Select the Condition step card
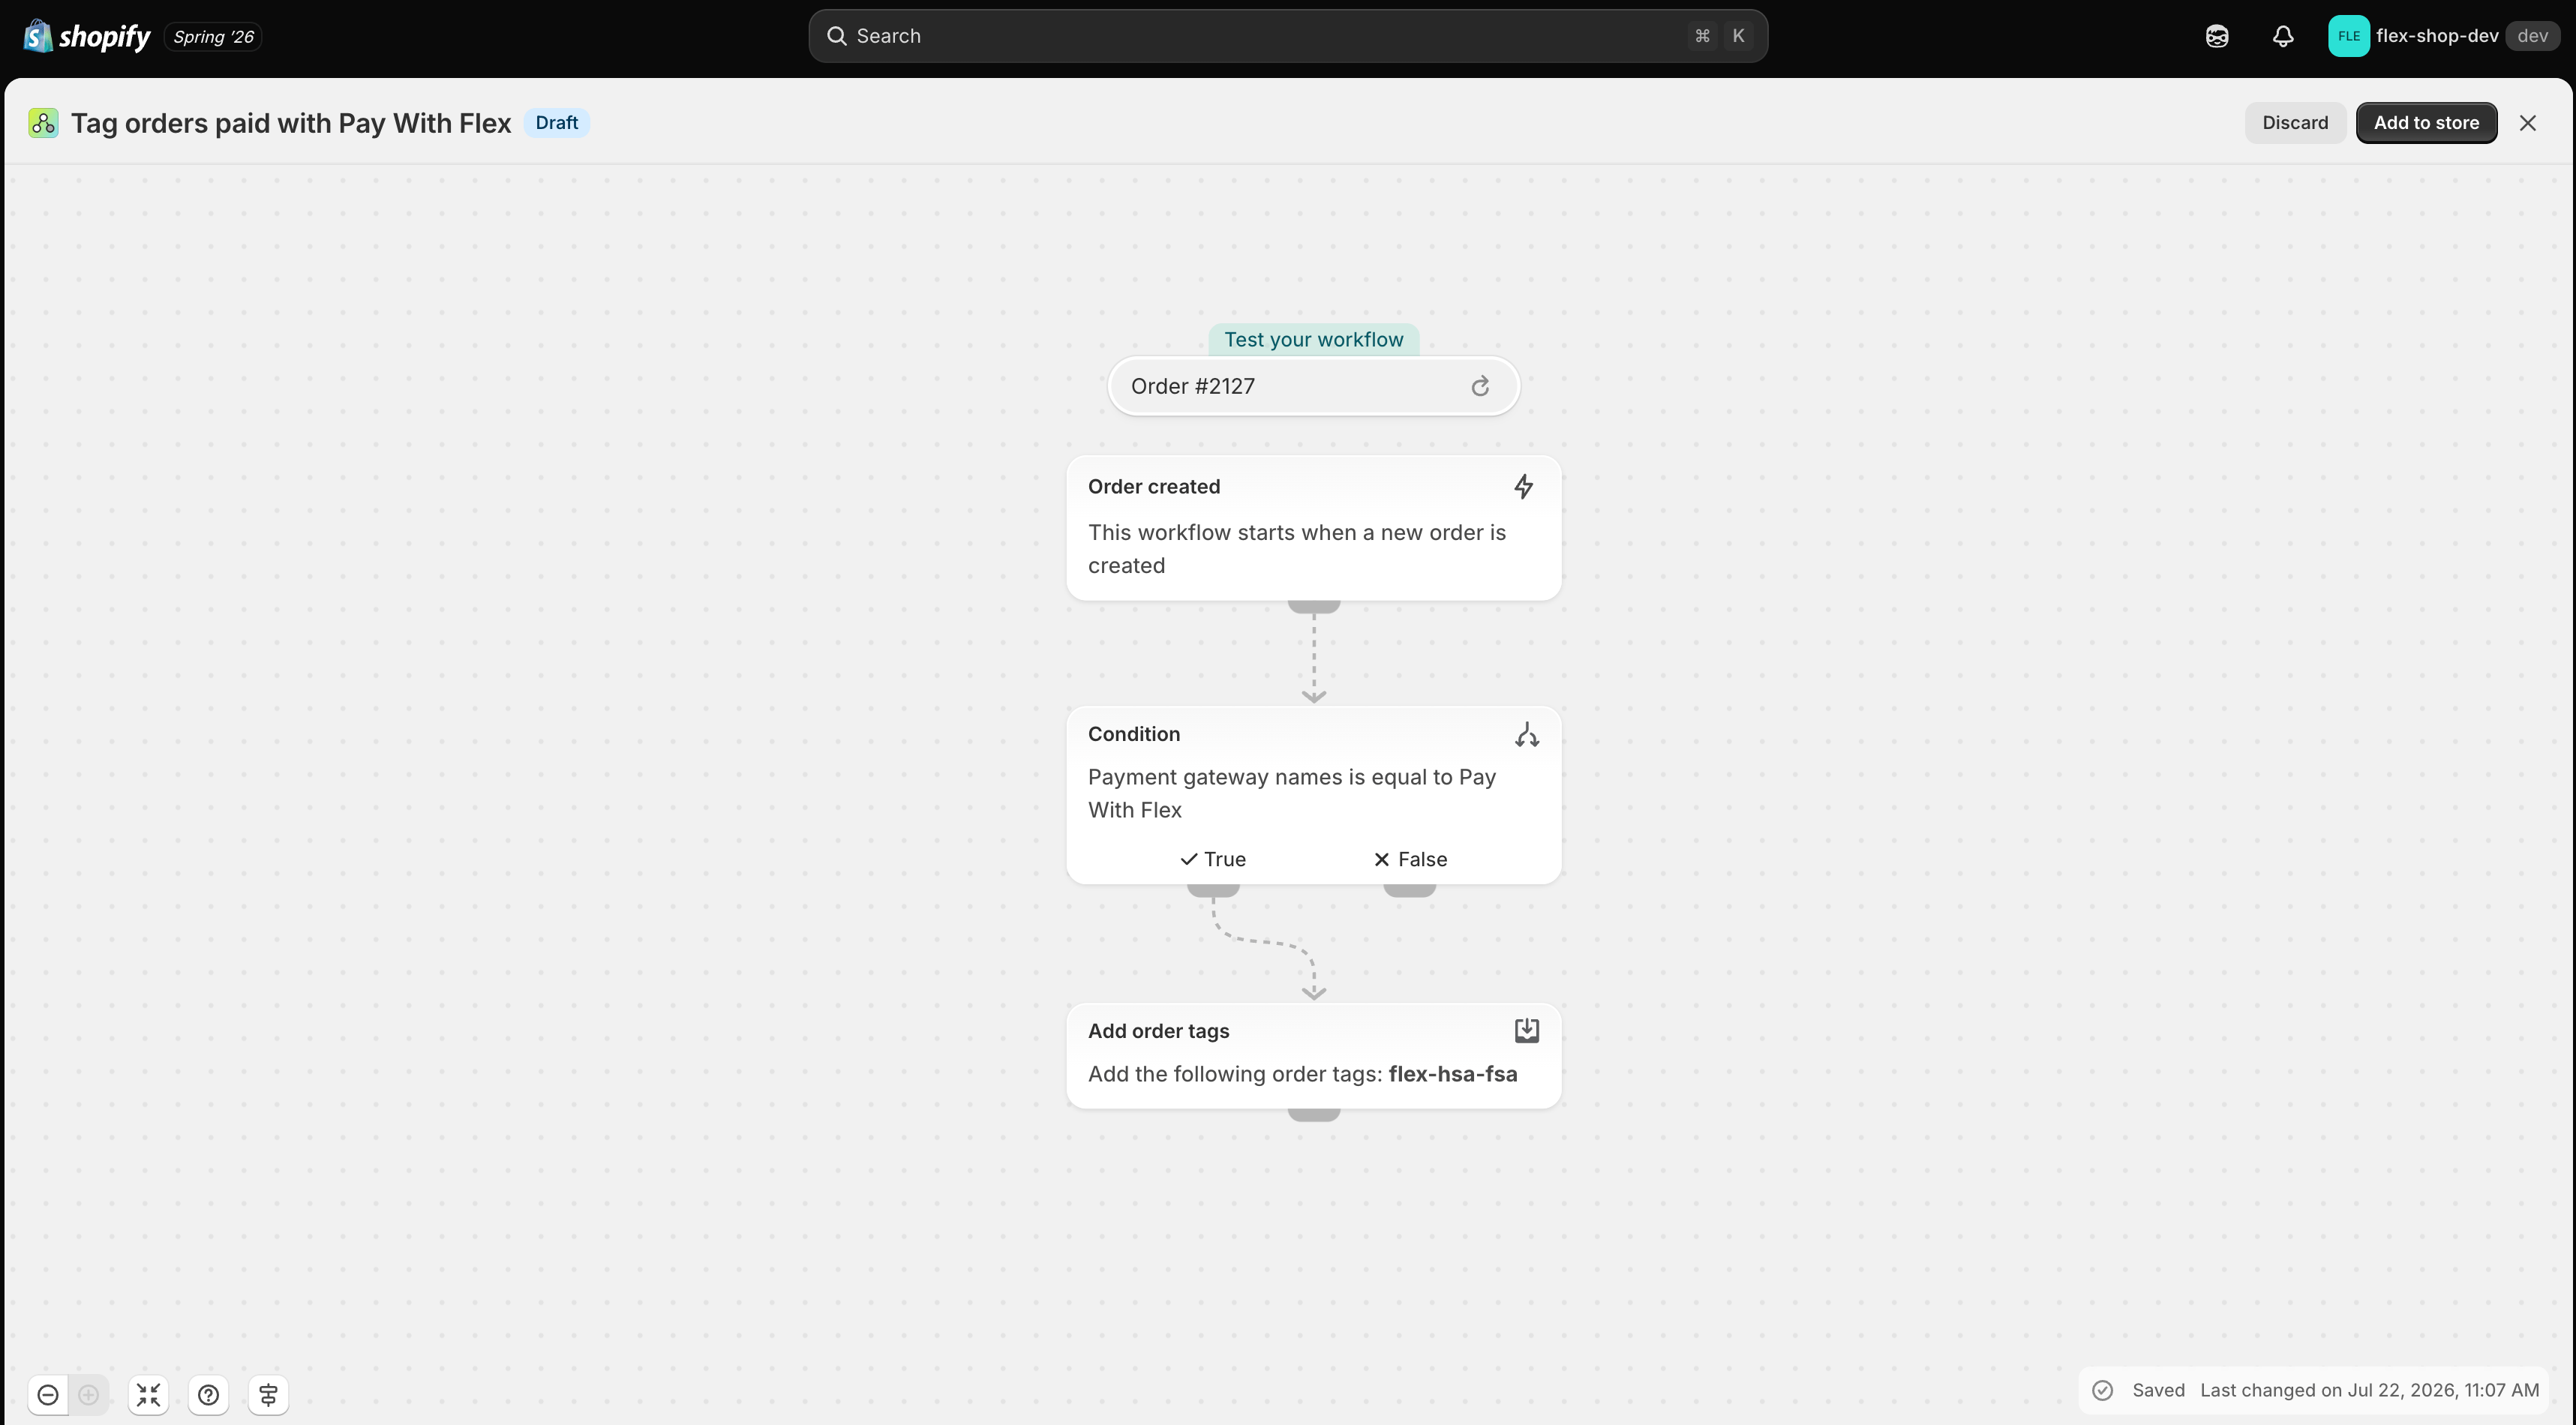The width and height of the screenshot is (2576, 1425). tap(1314, 795)
